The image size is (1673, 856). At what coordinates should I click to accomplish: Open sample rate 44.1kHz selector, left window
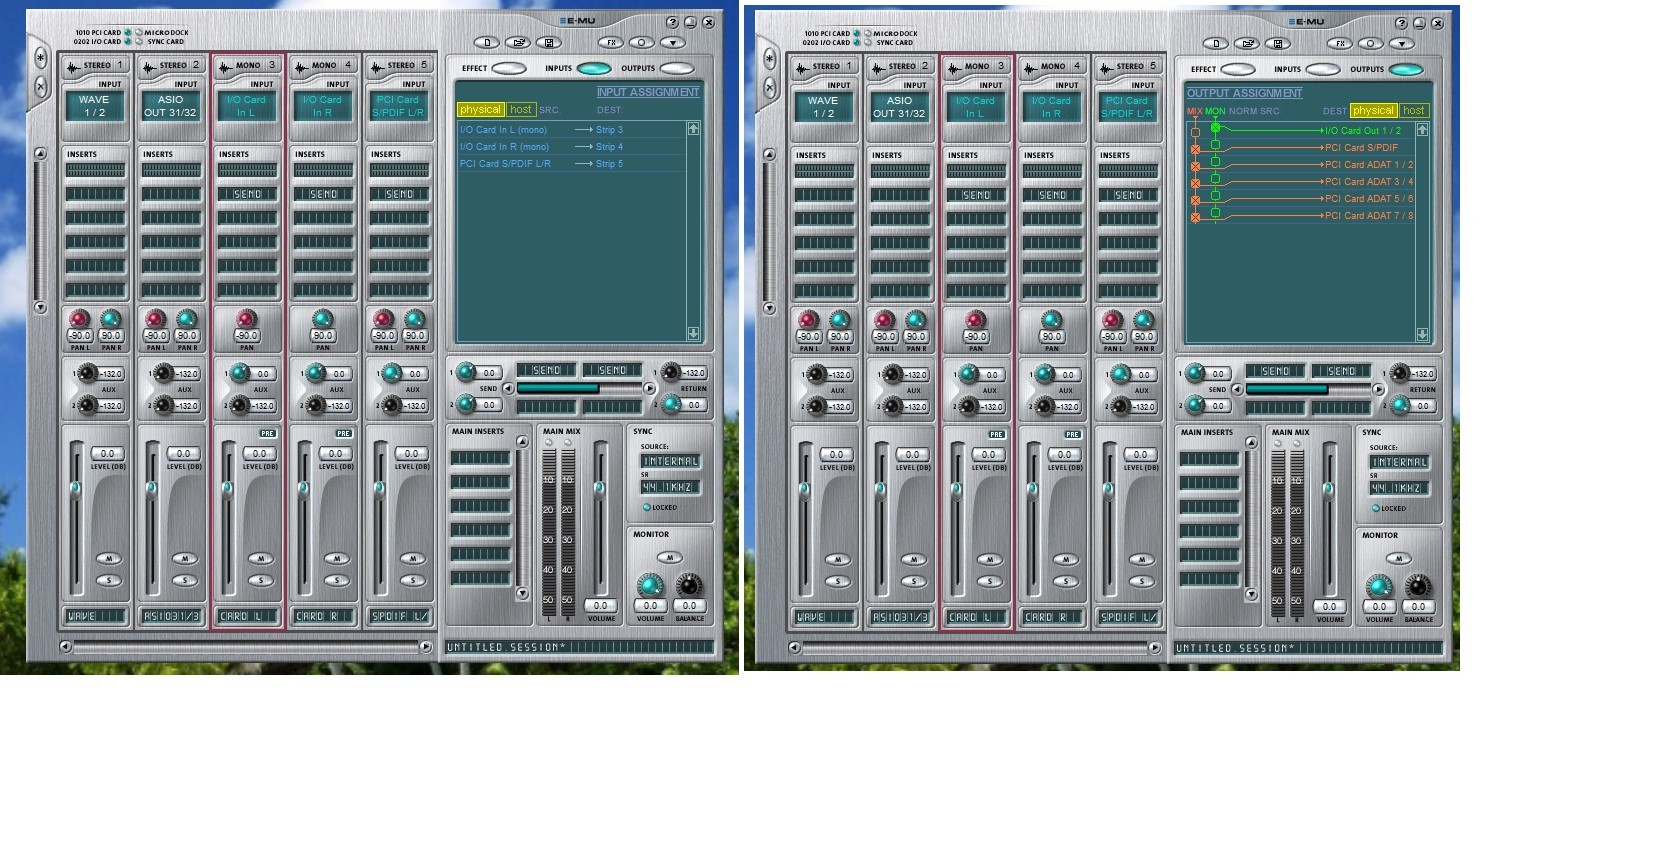click(670, 487)
